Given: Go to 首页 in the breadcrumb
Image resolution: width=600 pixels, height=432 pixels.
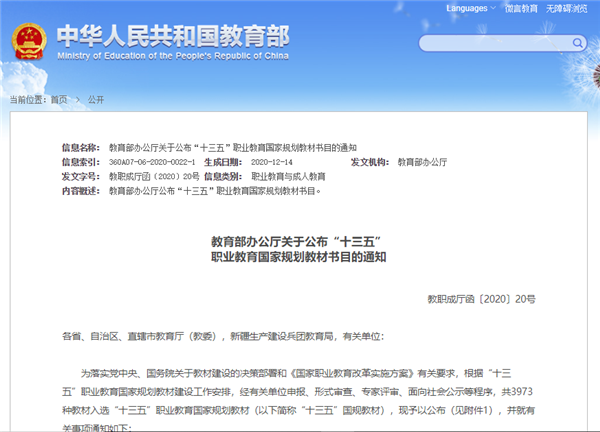Looking at the screenshot, I should pyautogui.click(x=59, y=100).
